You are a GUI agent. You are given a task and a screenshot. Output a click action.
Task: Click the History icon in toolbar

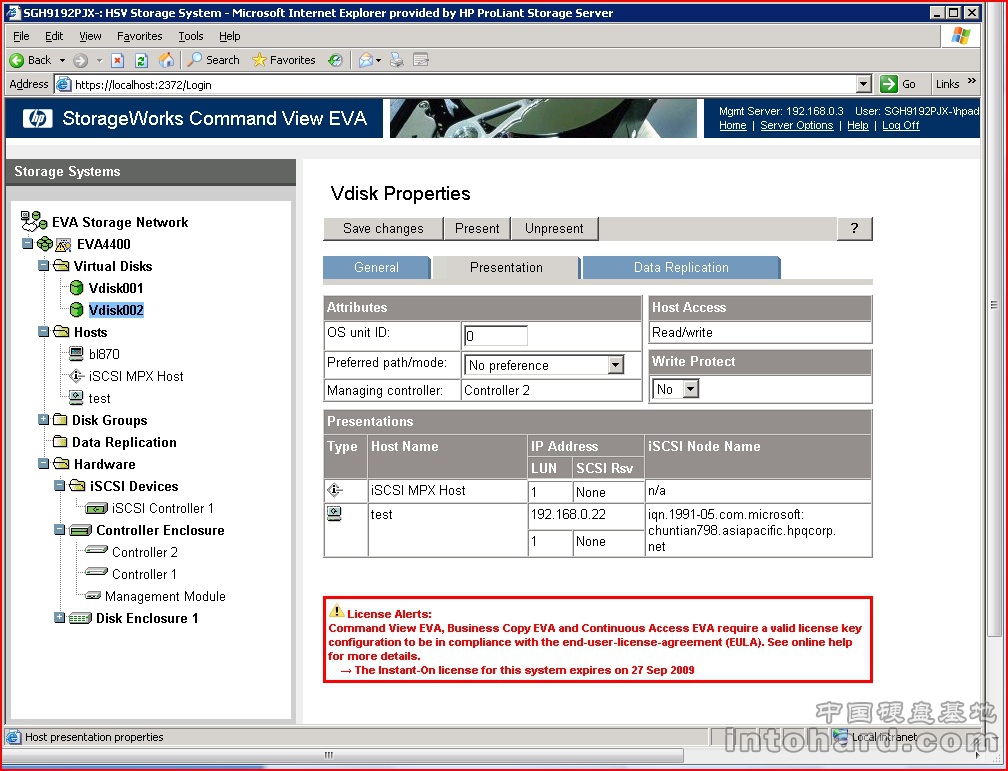pyautogui.click(x=335, y=60)
